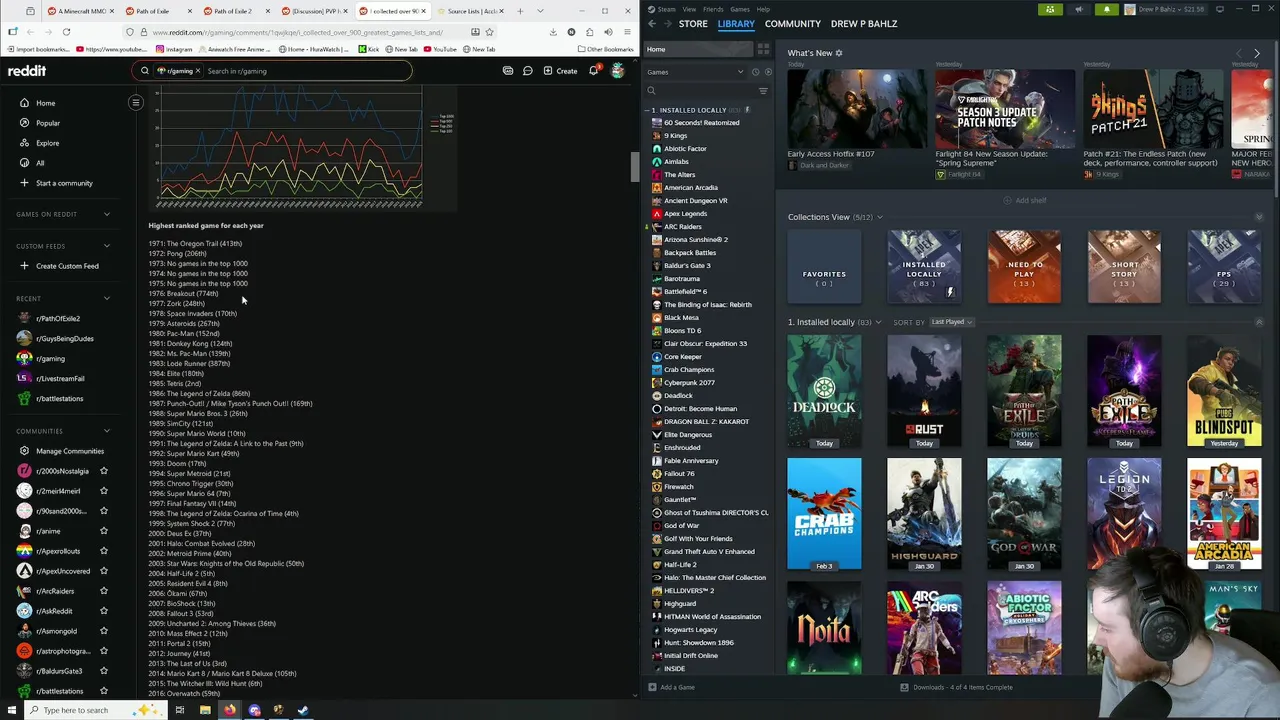Viewport: 1280px width, 720px height.
Task: Open Steam Big Picture mode icon
Action: point(1220,9)
